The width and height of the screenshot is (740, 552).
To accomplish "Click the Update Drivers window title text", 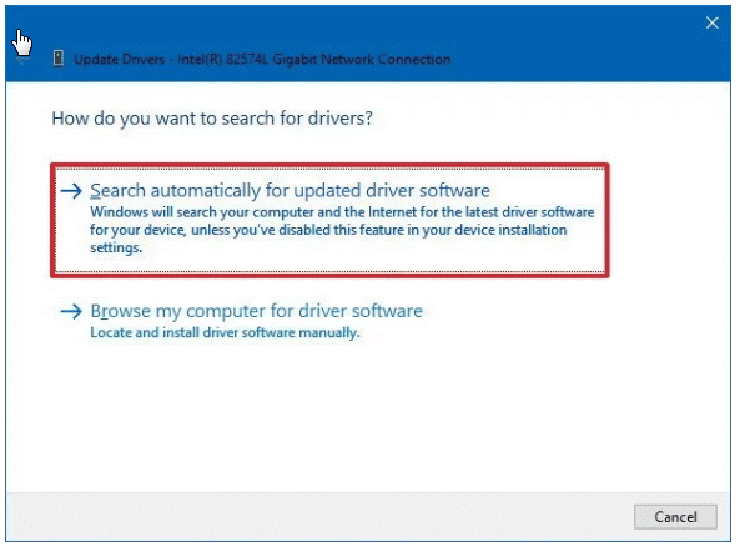I will [x=262, y=59].
